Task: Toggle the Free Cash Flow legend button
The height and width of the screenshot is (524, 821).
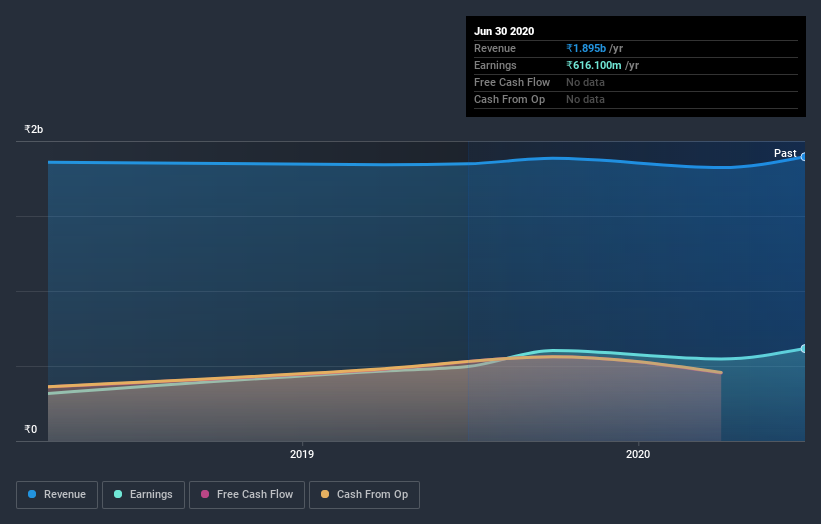Action: click(x=247, y=495)
